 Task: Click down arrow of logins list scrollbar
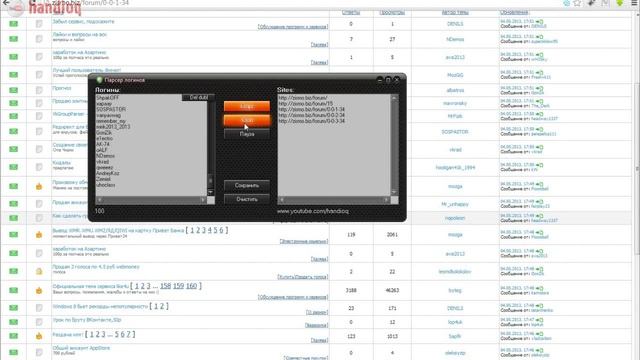tap(211, 192)
